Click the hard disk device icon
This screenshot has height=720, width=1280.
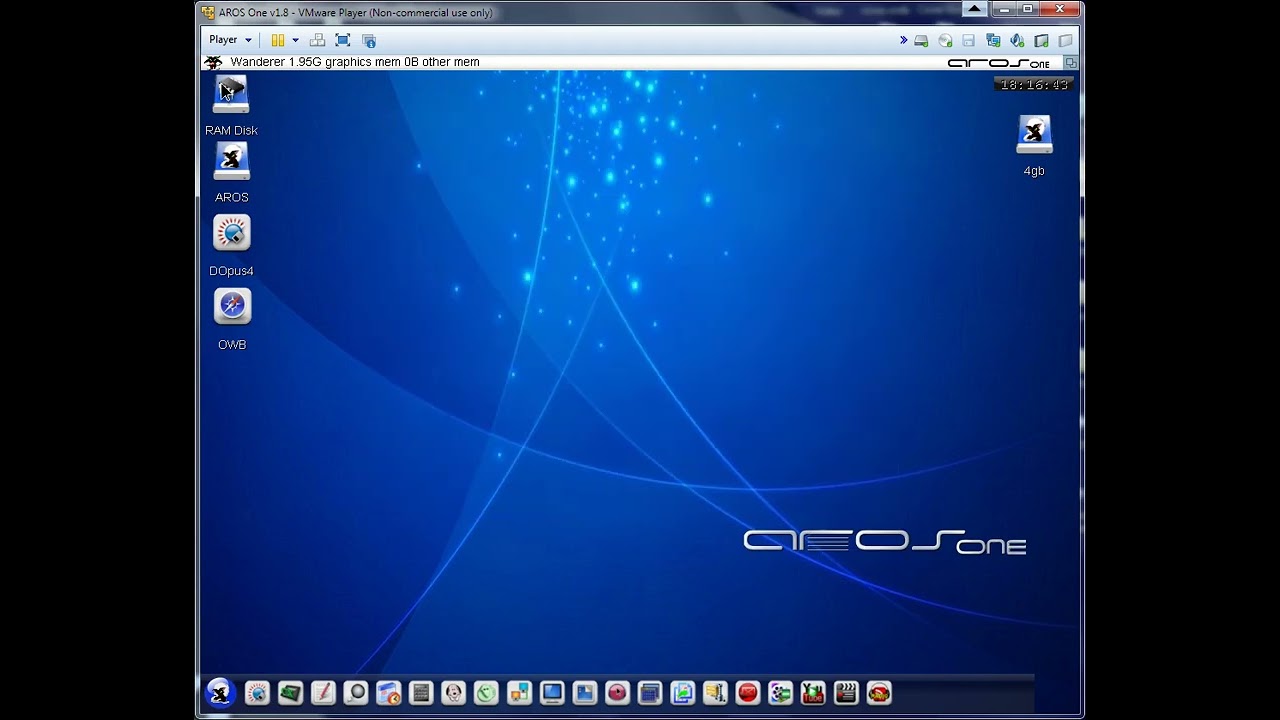click(x=921, y=41)
